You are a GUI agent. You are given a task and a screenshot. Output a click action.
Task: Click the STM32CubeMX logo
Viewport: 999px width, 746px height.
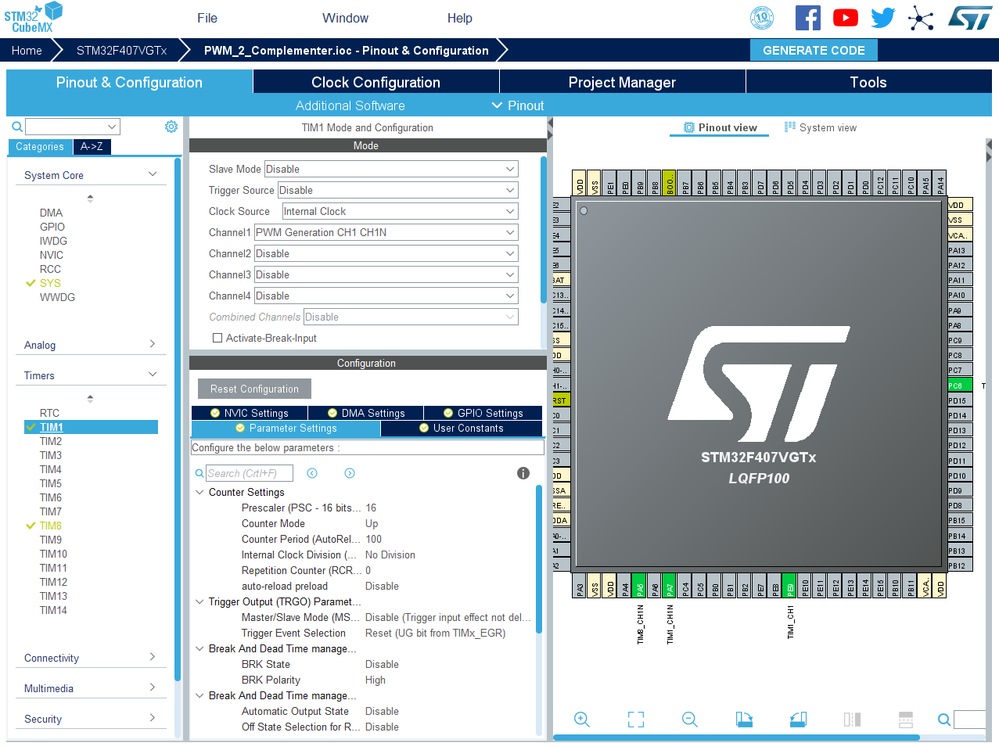pyautogui.click(x=33, y=17)
